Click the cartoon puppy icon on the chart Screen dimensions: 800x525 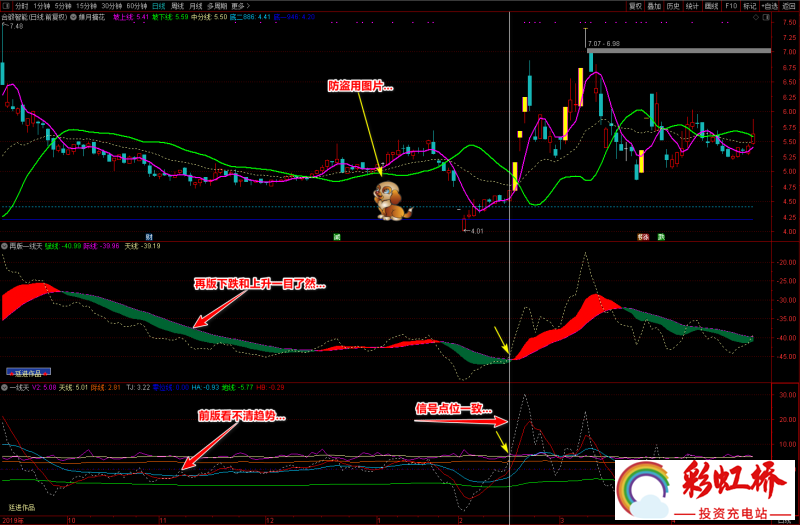point(392,201)
